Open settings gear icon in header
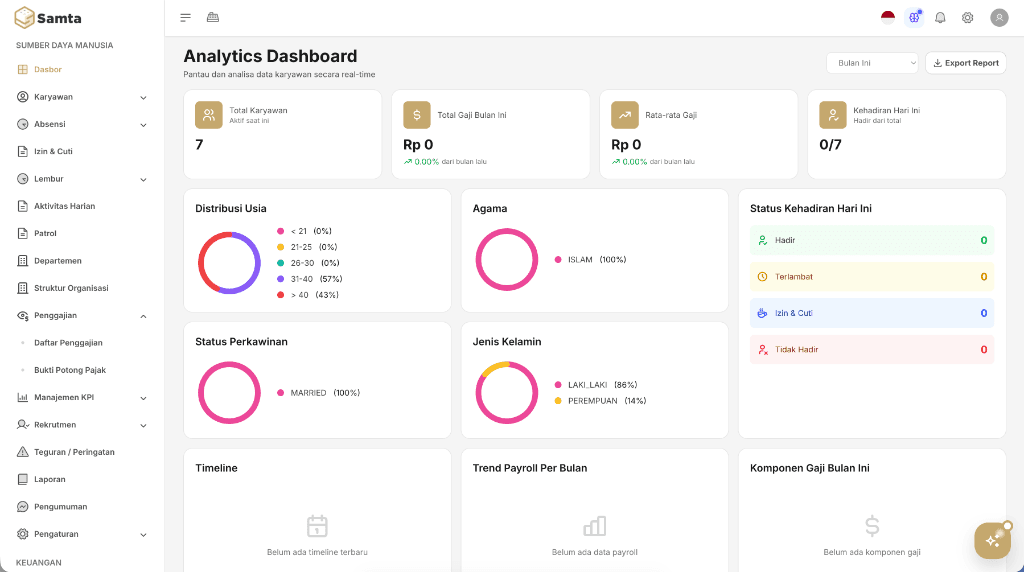 (x=968, y=18)
